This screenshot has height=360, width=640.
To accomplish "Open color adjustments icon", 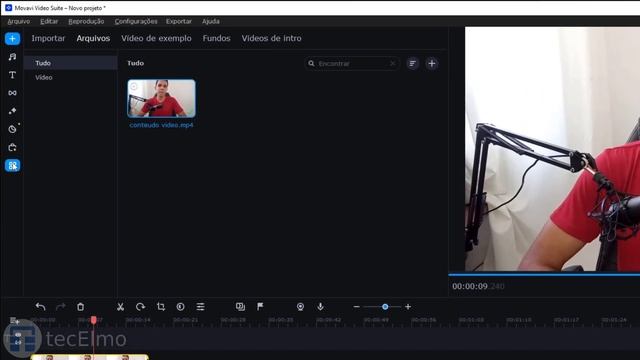I will (180, 307).
